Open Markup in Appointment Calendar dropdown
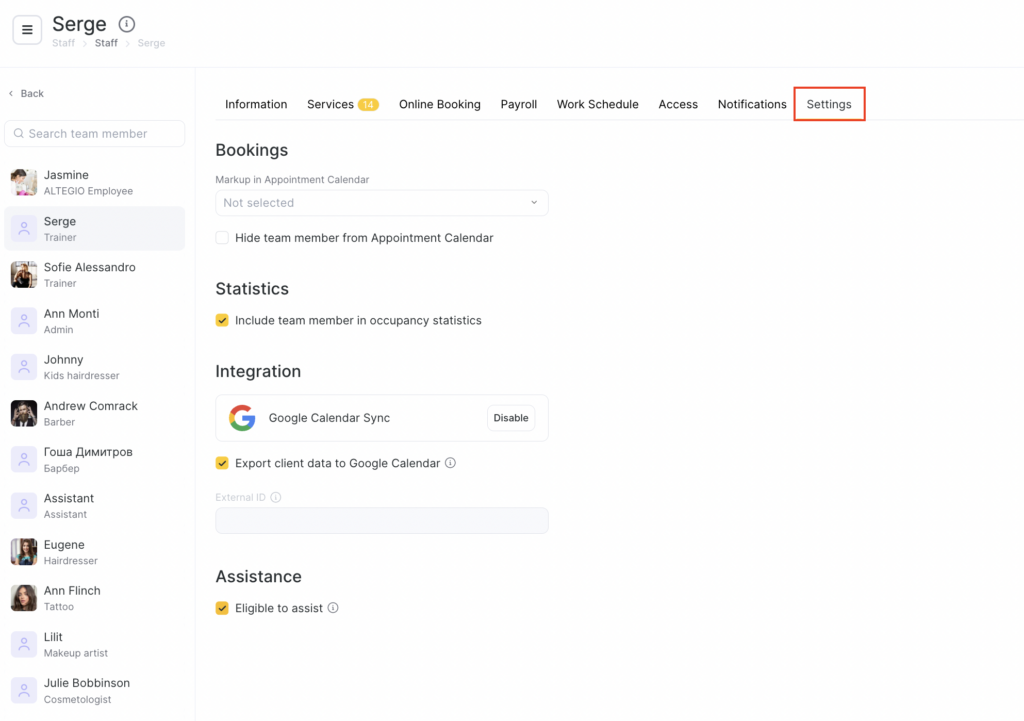The height and width of the screenshot is (721, 1024). click(381, 203)
